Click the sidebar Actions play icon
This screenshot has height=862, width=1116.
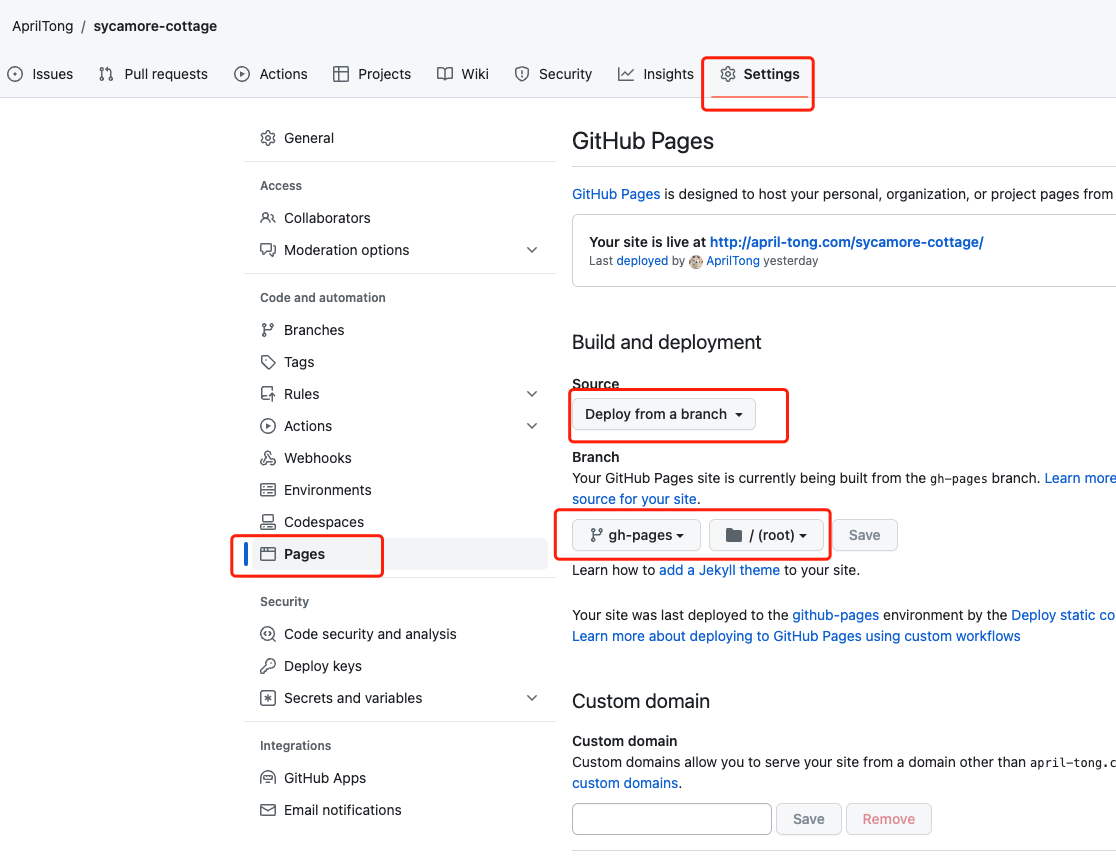tap(268, 426)
